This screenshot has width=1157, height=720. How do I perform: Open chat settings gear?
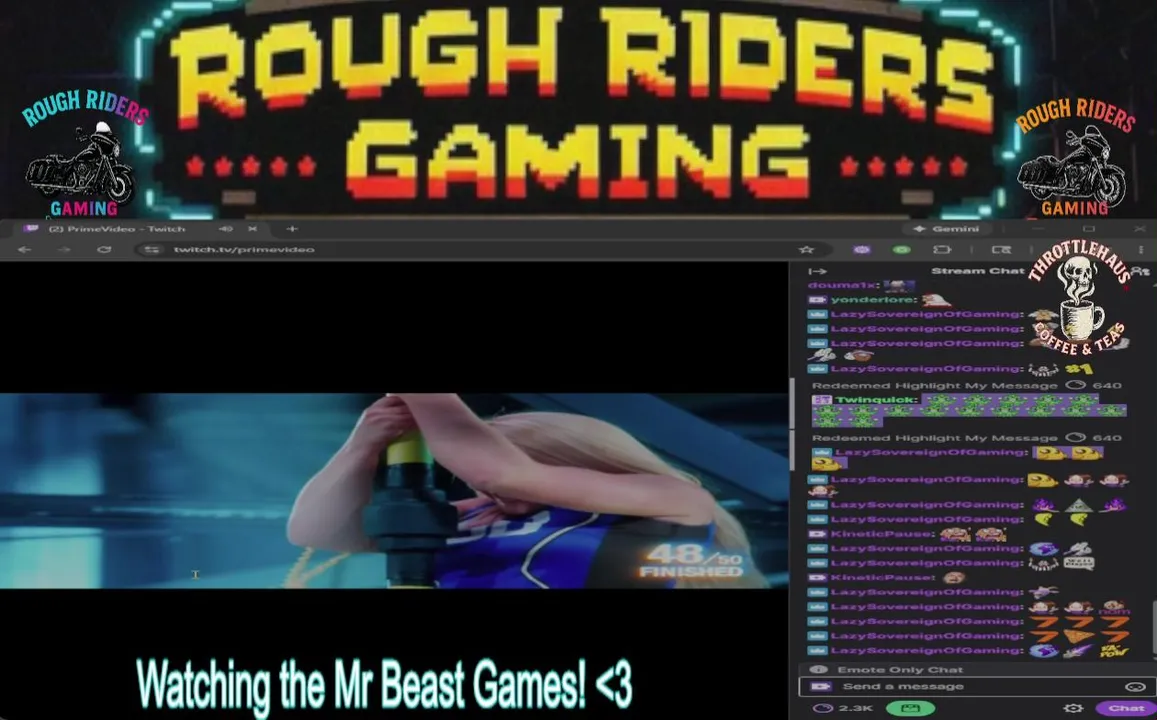1073,708
